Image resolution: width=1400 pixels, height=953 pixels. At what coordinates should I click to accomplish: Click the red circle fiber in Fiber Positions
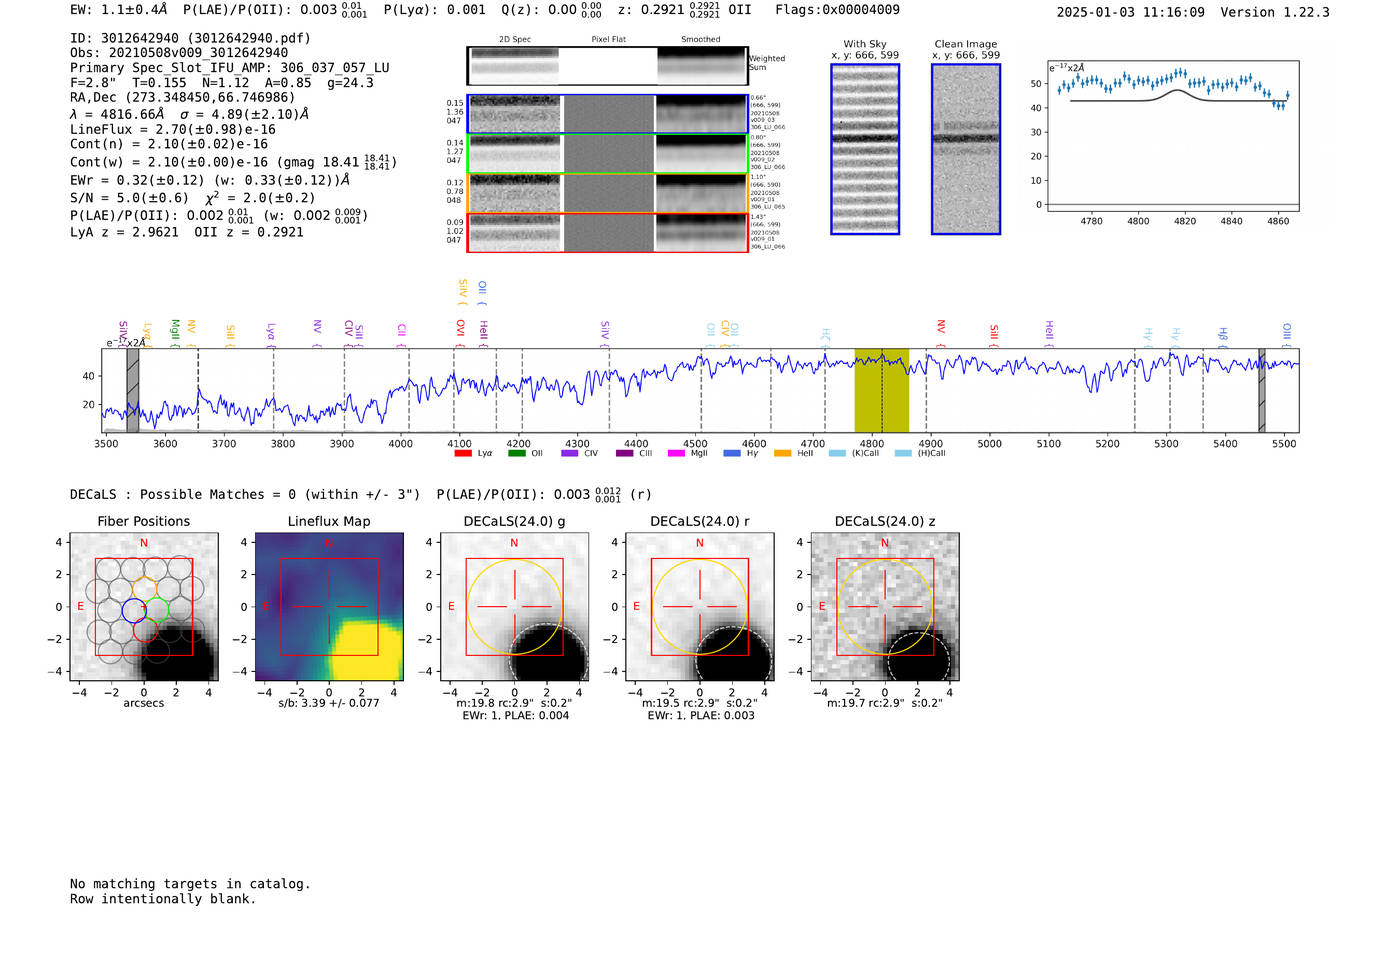point(146,630)
